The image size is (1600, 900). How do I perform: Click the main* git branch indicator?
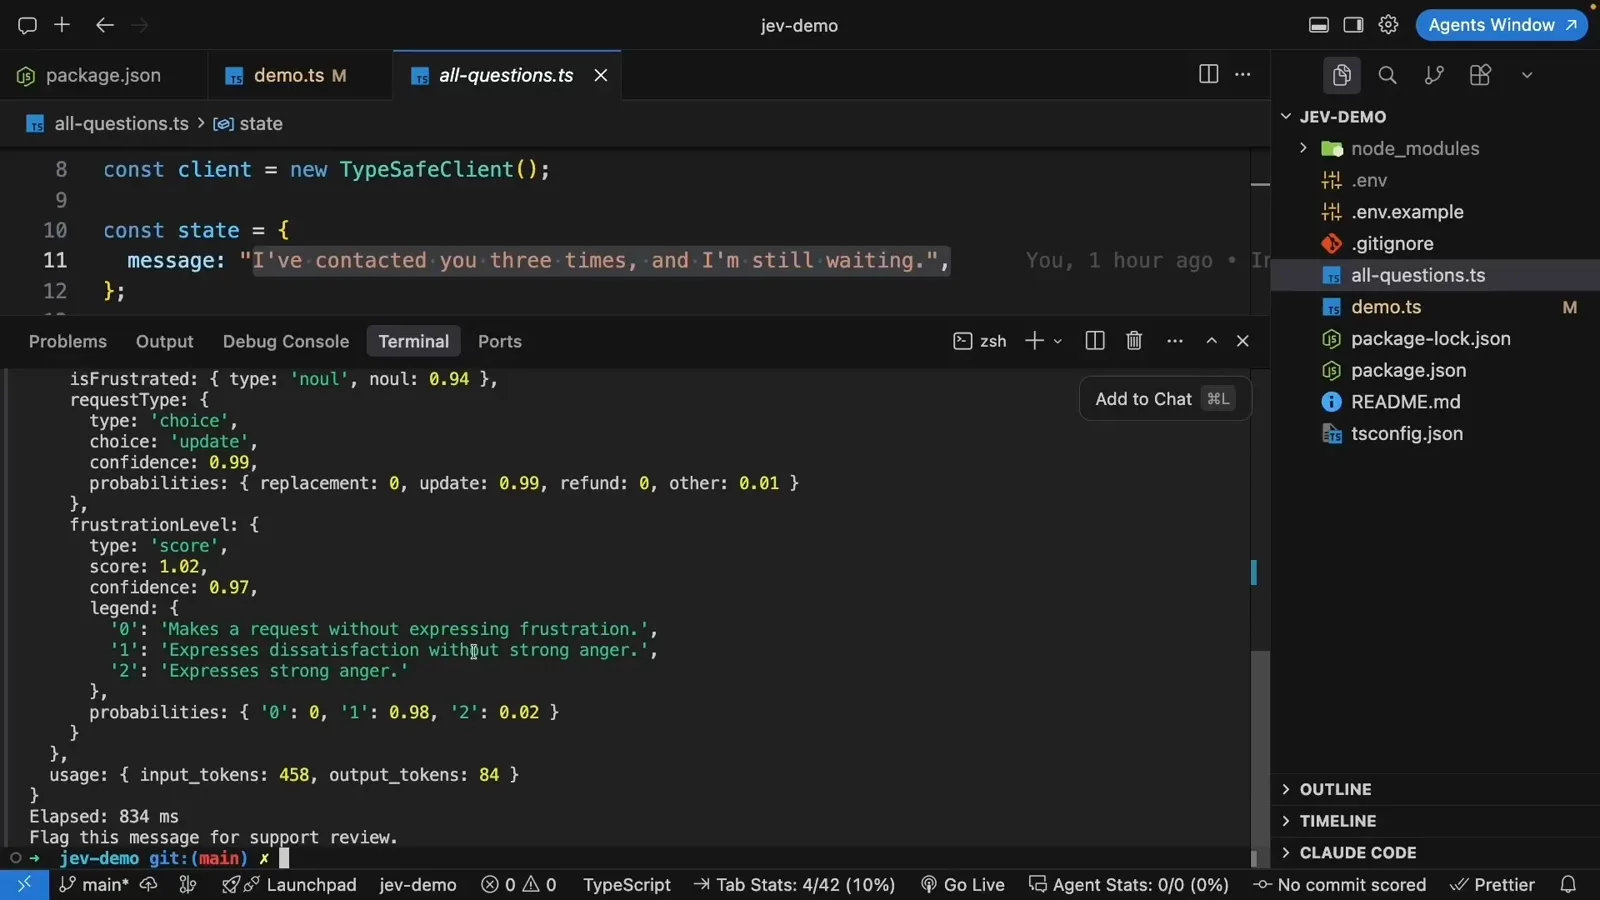tap(94, 885)
